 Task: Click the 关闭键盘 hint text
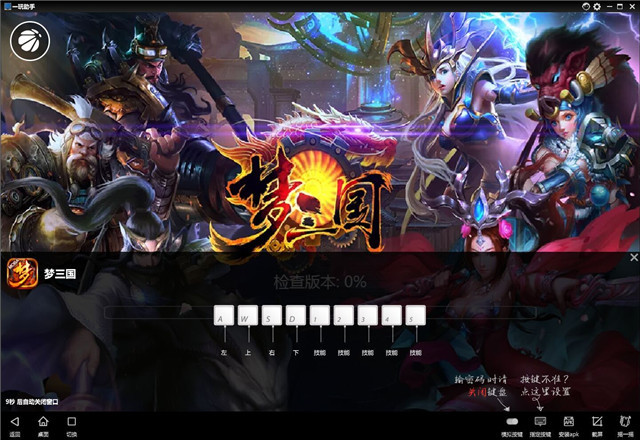[487, 392]
